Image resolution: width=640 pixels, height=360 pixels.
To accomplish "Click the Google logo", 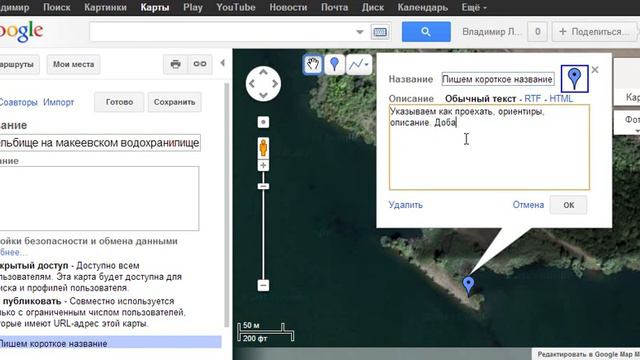I will [21, 31].
